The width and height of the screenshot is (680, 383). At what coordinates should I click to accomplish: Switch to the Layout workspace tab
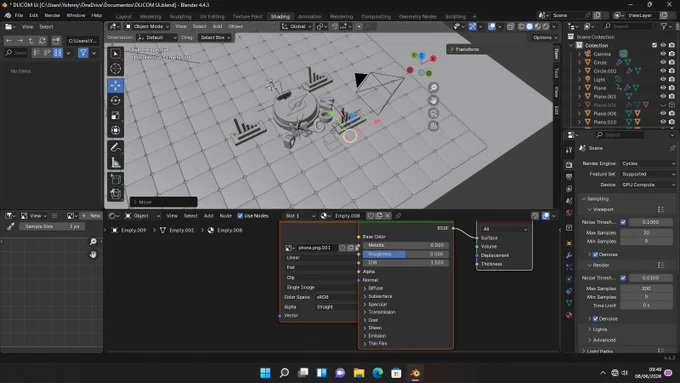[x=124, y=16]
